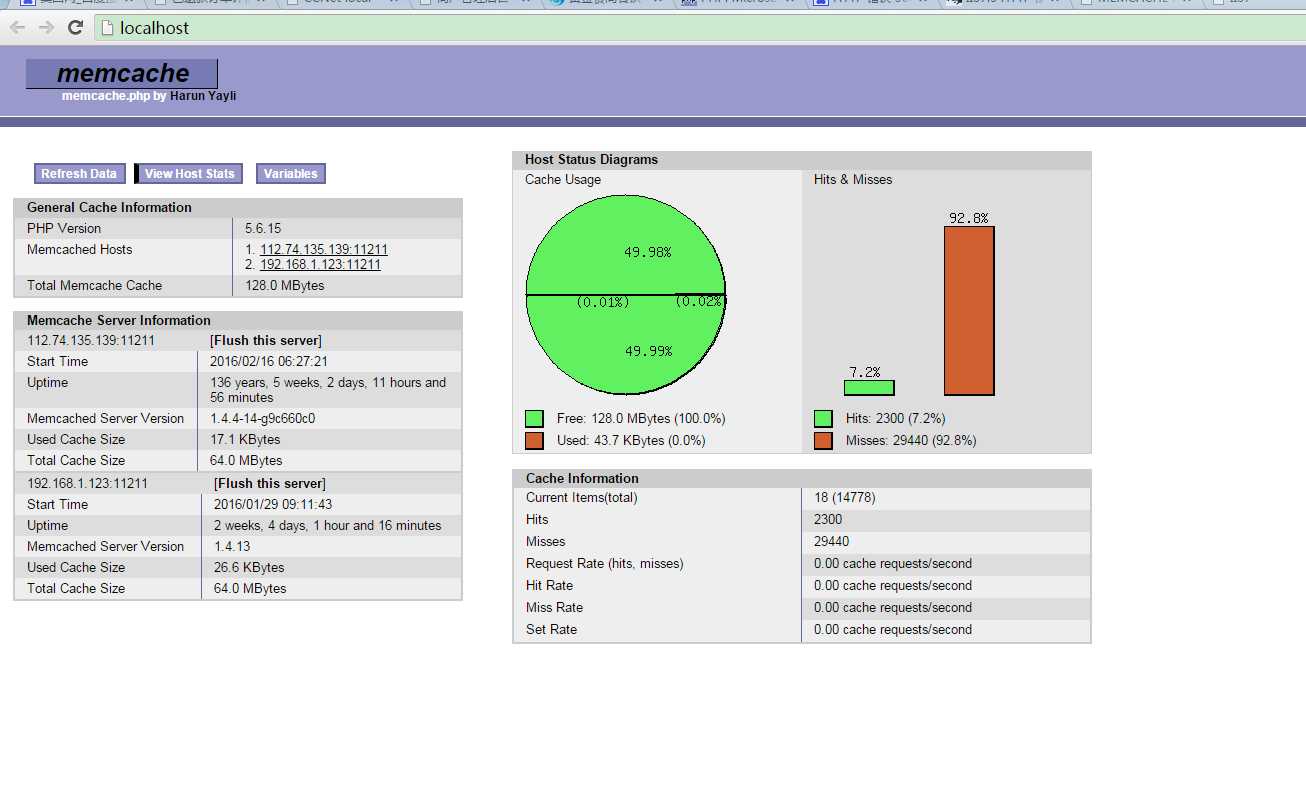
Task: Click the page icon beside localhost
Action: [x=108, y=28]
